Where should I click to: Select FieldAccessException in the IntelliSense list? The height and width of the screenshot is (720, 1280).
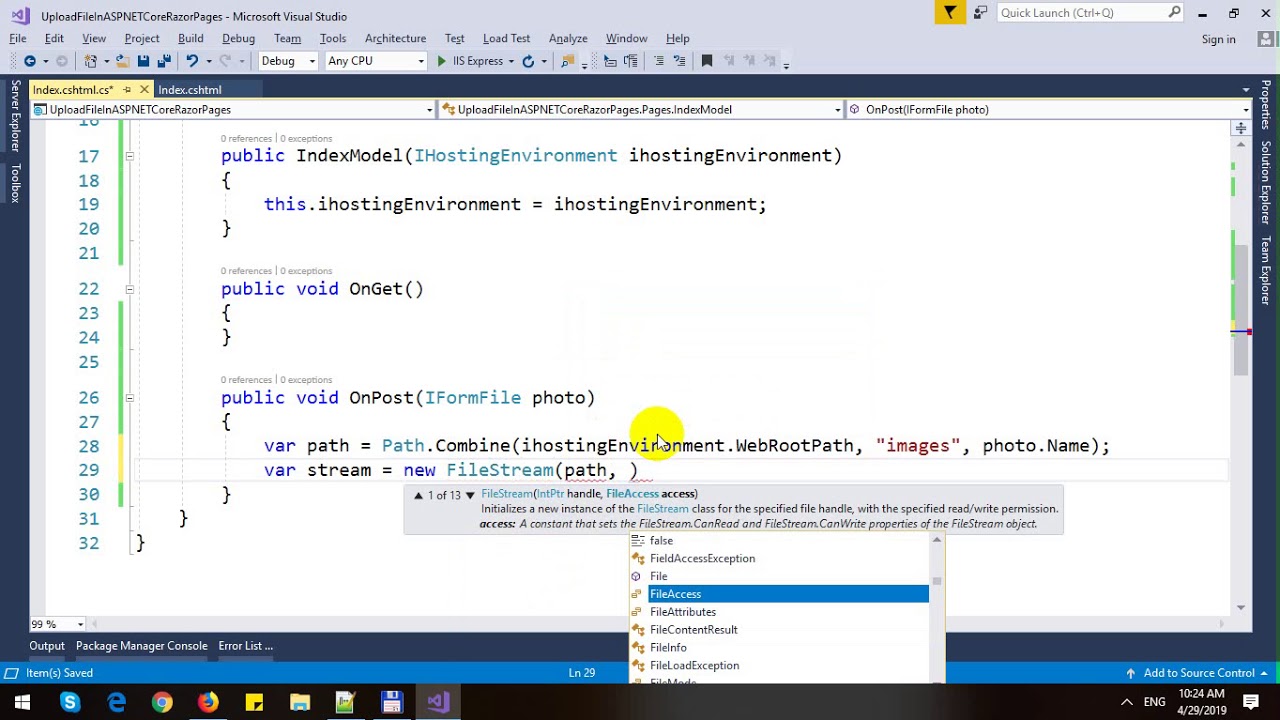tap(779, 559)
